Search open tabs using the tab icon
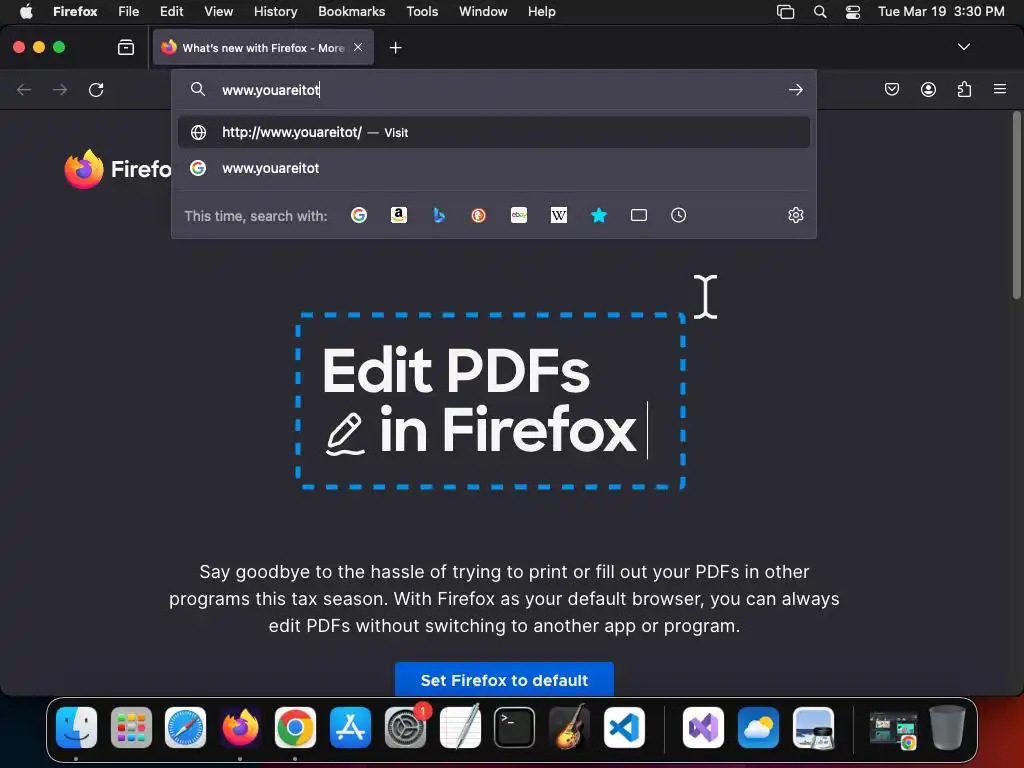This screenshot has width=1024, height=768. (x=639, y=215)
